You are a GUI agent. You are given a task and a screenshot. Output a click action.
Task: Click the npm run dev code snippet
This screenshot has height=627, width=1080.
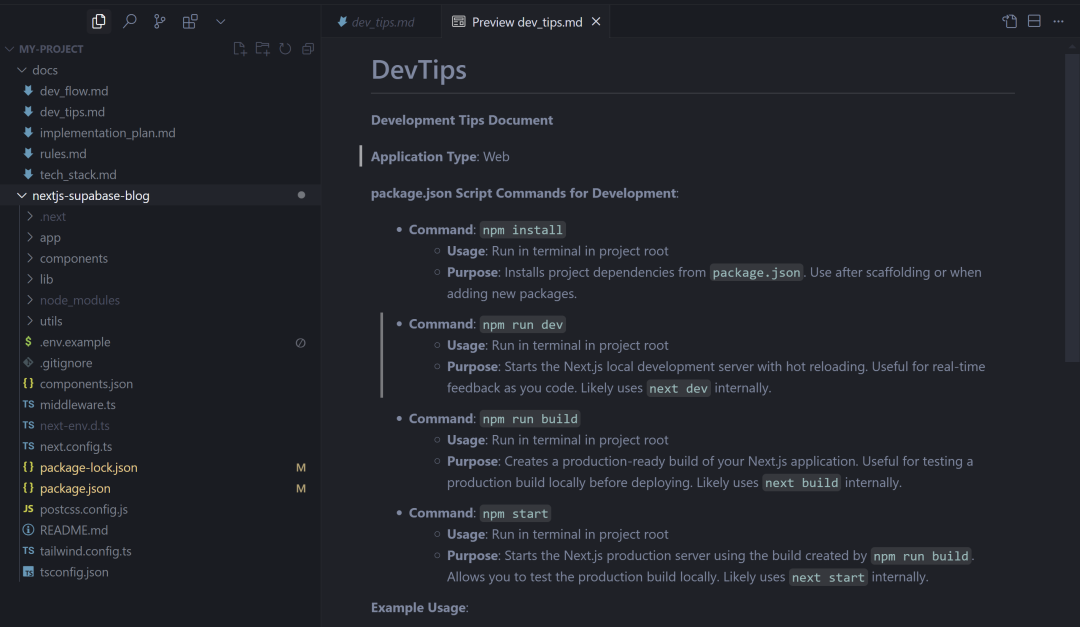522,324
